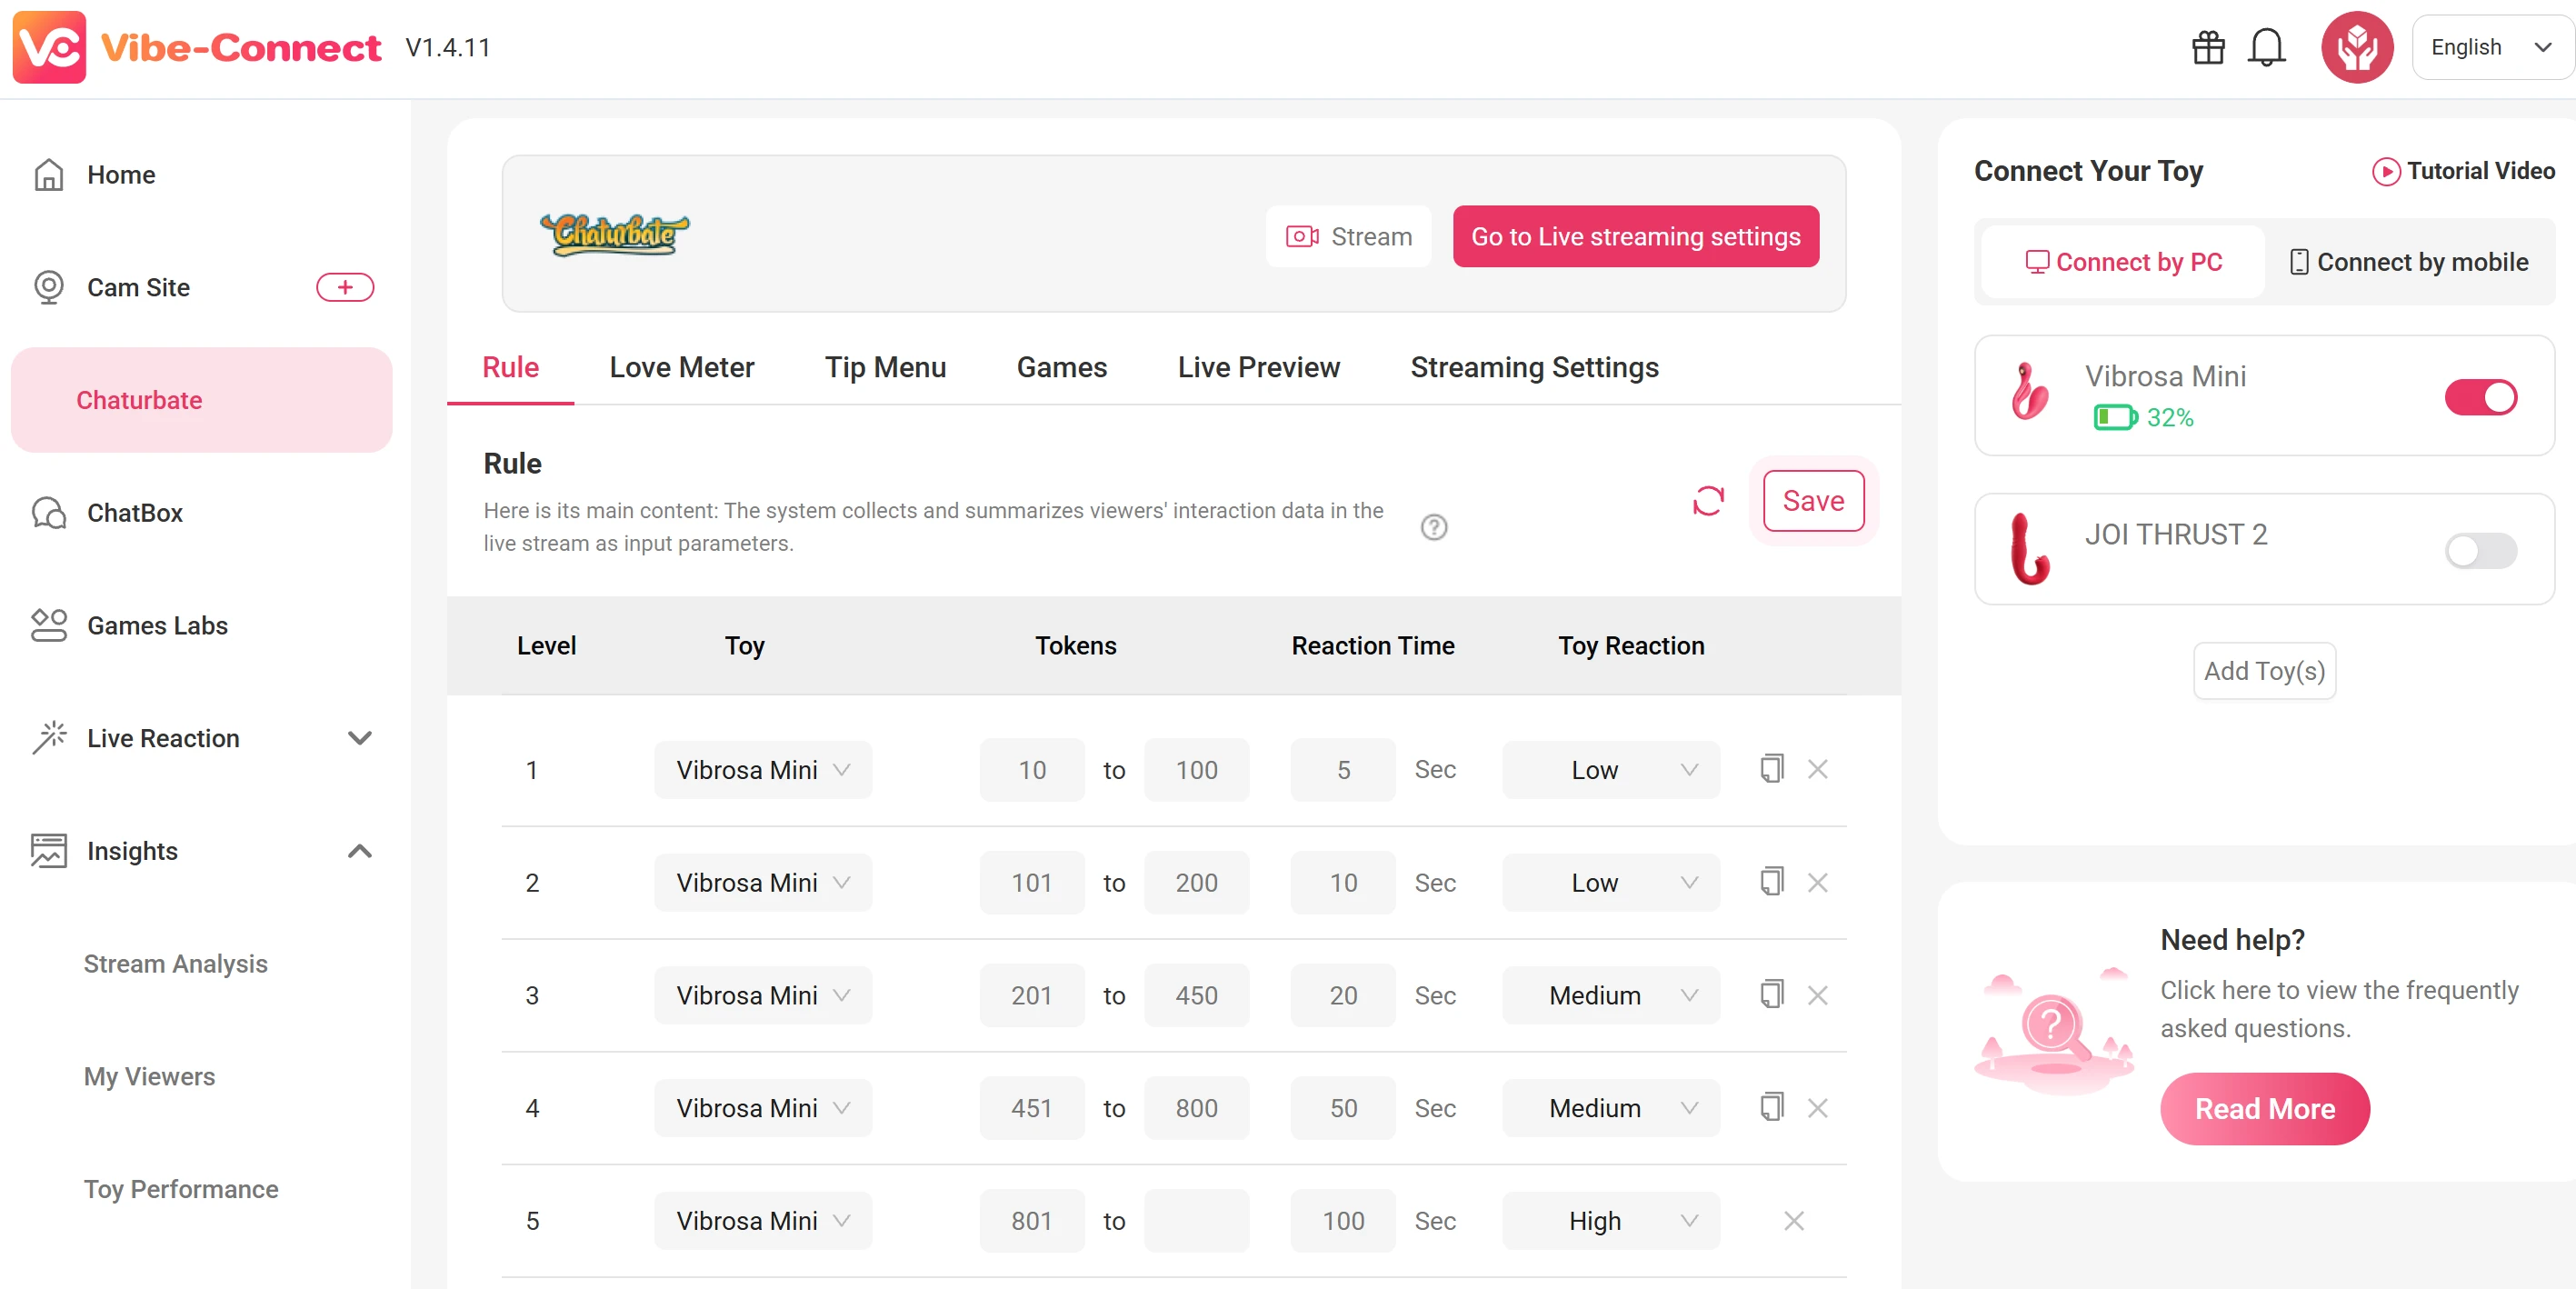2576x1289 pixels.
Task: Delete level 3 rule with X icon
Action: tap(1817, 995)
